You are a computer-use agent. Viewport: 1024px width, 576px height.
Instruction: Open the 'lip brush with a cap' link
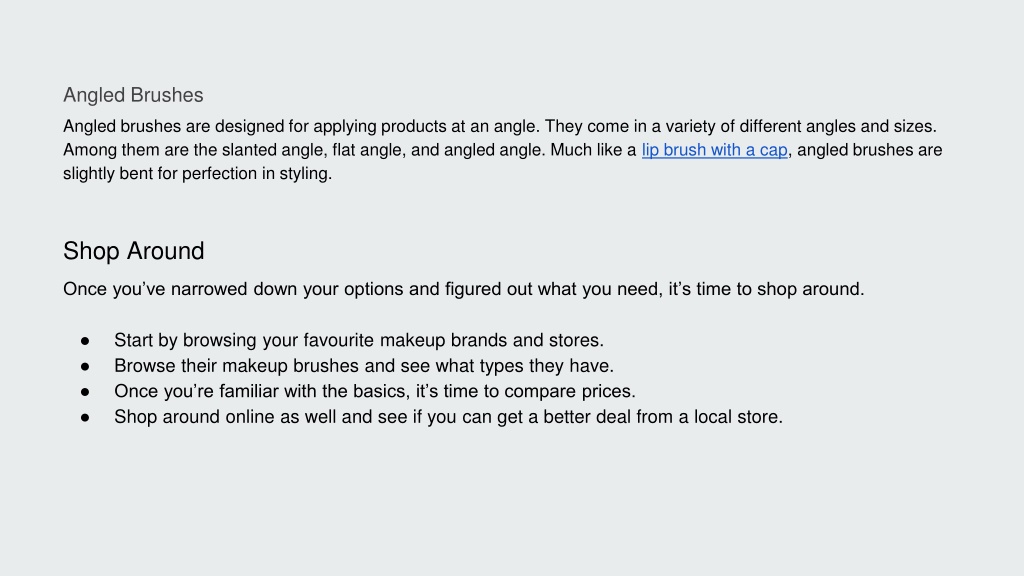[x=714, y=150]
